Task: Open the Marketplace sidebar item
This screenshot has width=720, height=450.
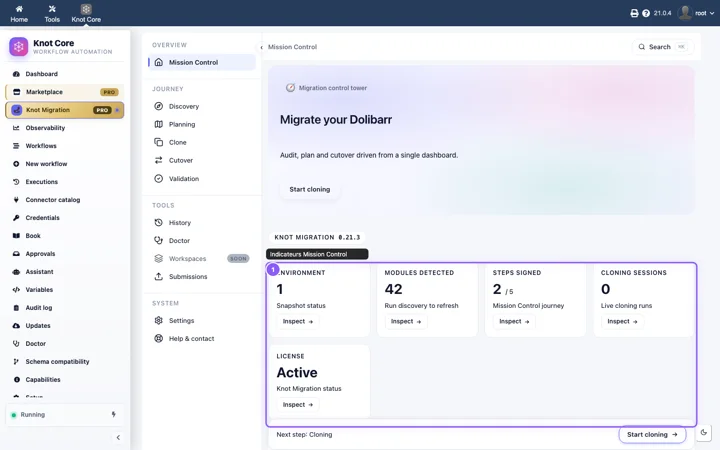Action: pos(65,92)
